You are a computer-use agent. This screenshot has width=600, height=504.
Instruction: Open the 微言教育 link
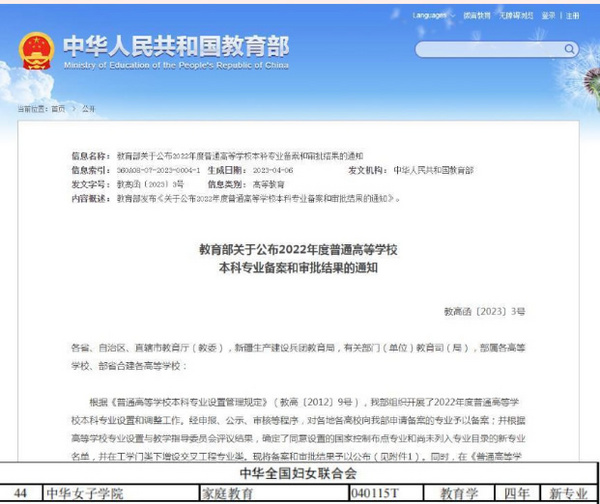(x=477, y=15)
